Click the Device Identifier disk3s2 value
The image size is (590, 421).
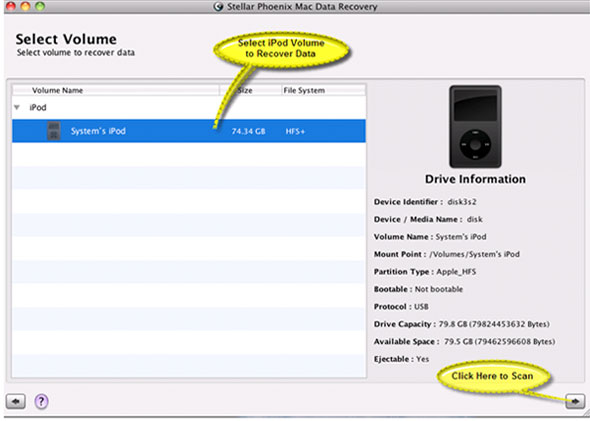(x=462, y=202)
